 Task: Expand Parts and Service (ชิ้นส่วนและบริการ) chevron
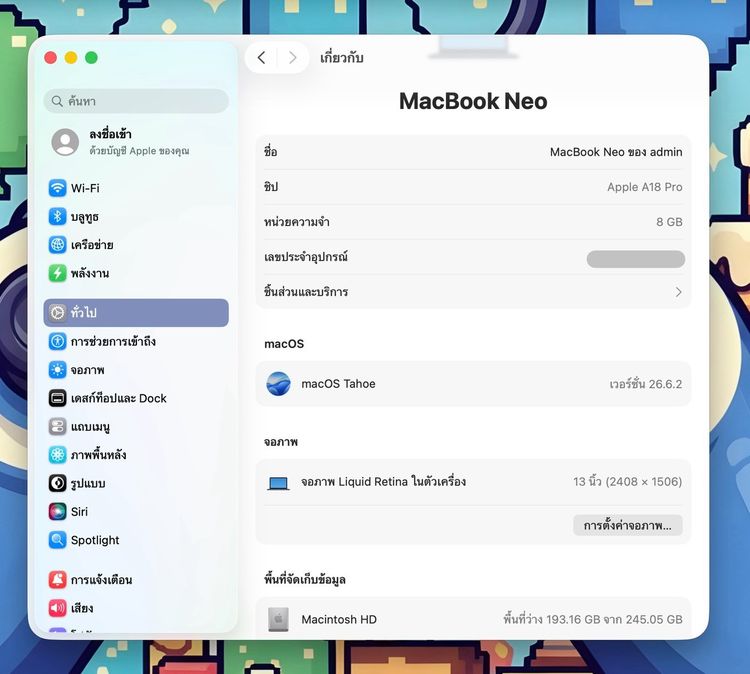tap(678, 292)
